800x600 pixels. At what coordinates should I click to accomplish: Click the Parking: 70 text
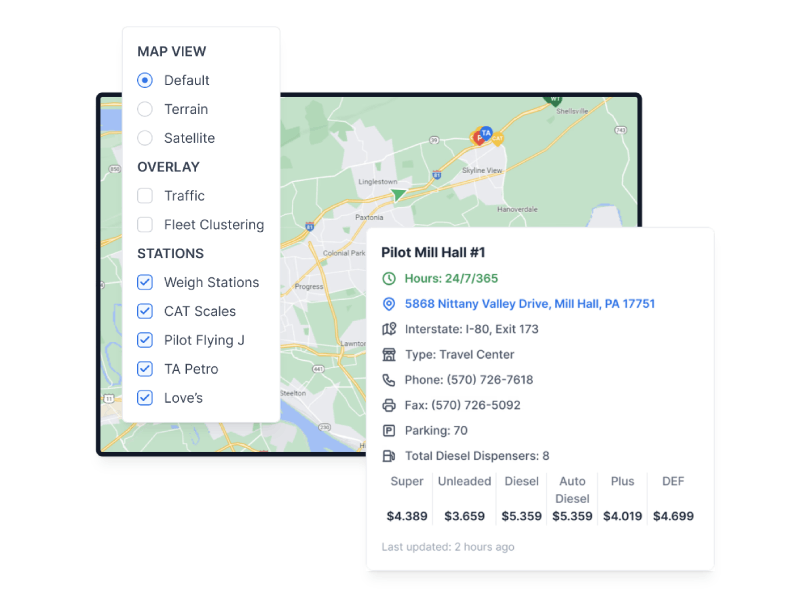pyautogui.click(x=436, y=431)
